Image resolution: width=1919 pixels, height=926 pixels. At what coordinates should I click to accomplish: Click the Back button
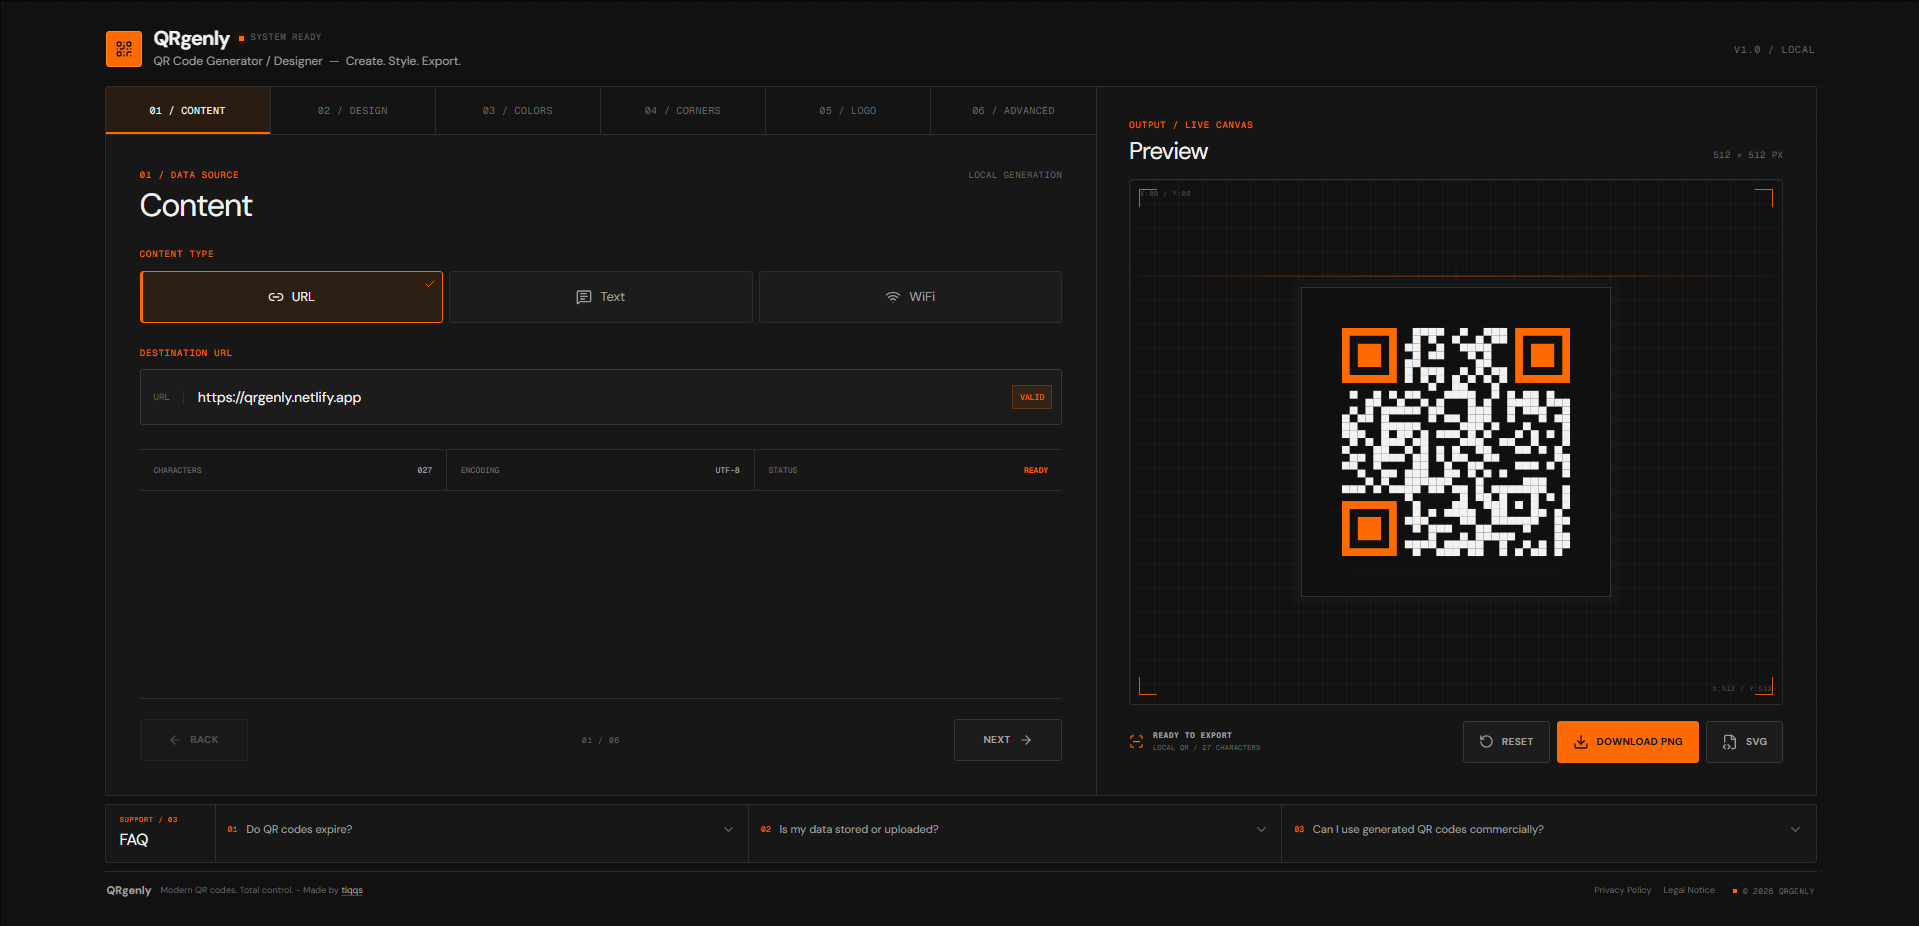click(194, 740)
